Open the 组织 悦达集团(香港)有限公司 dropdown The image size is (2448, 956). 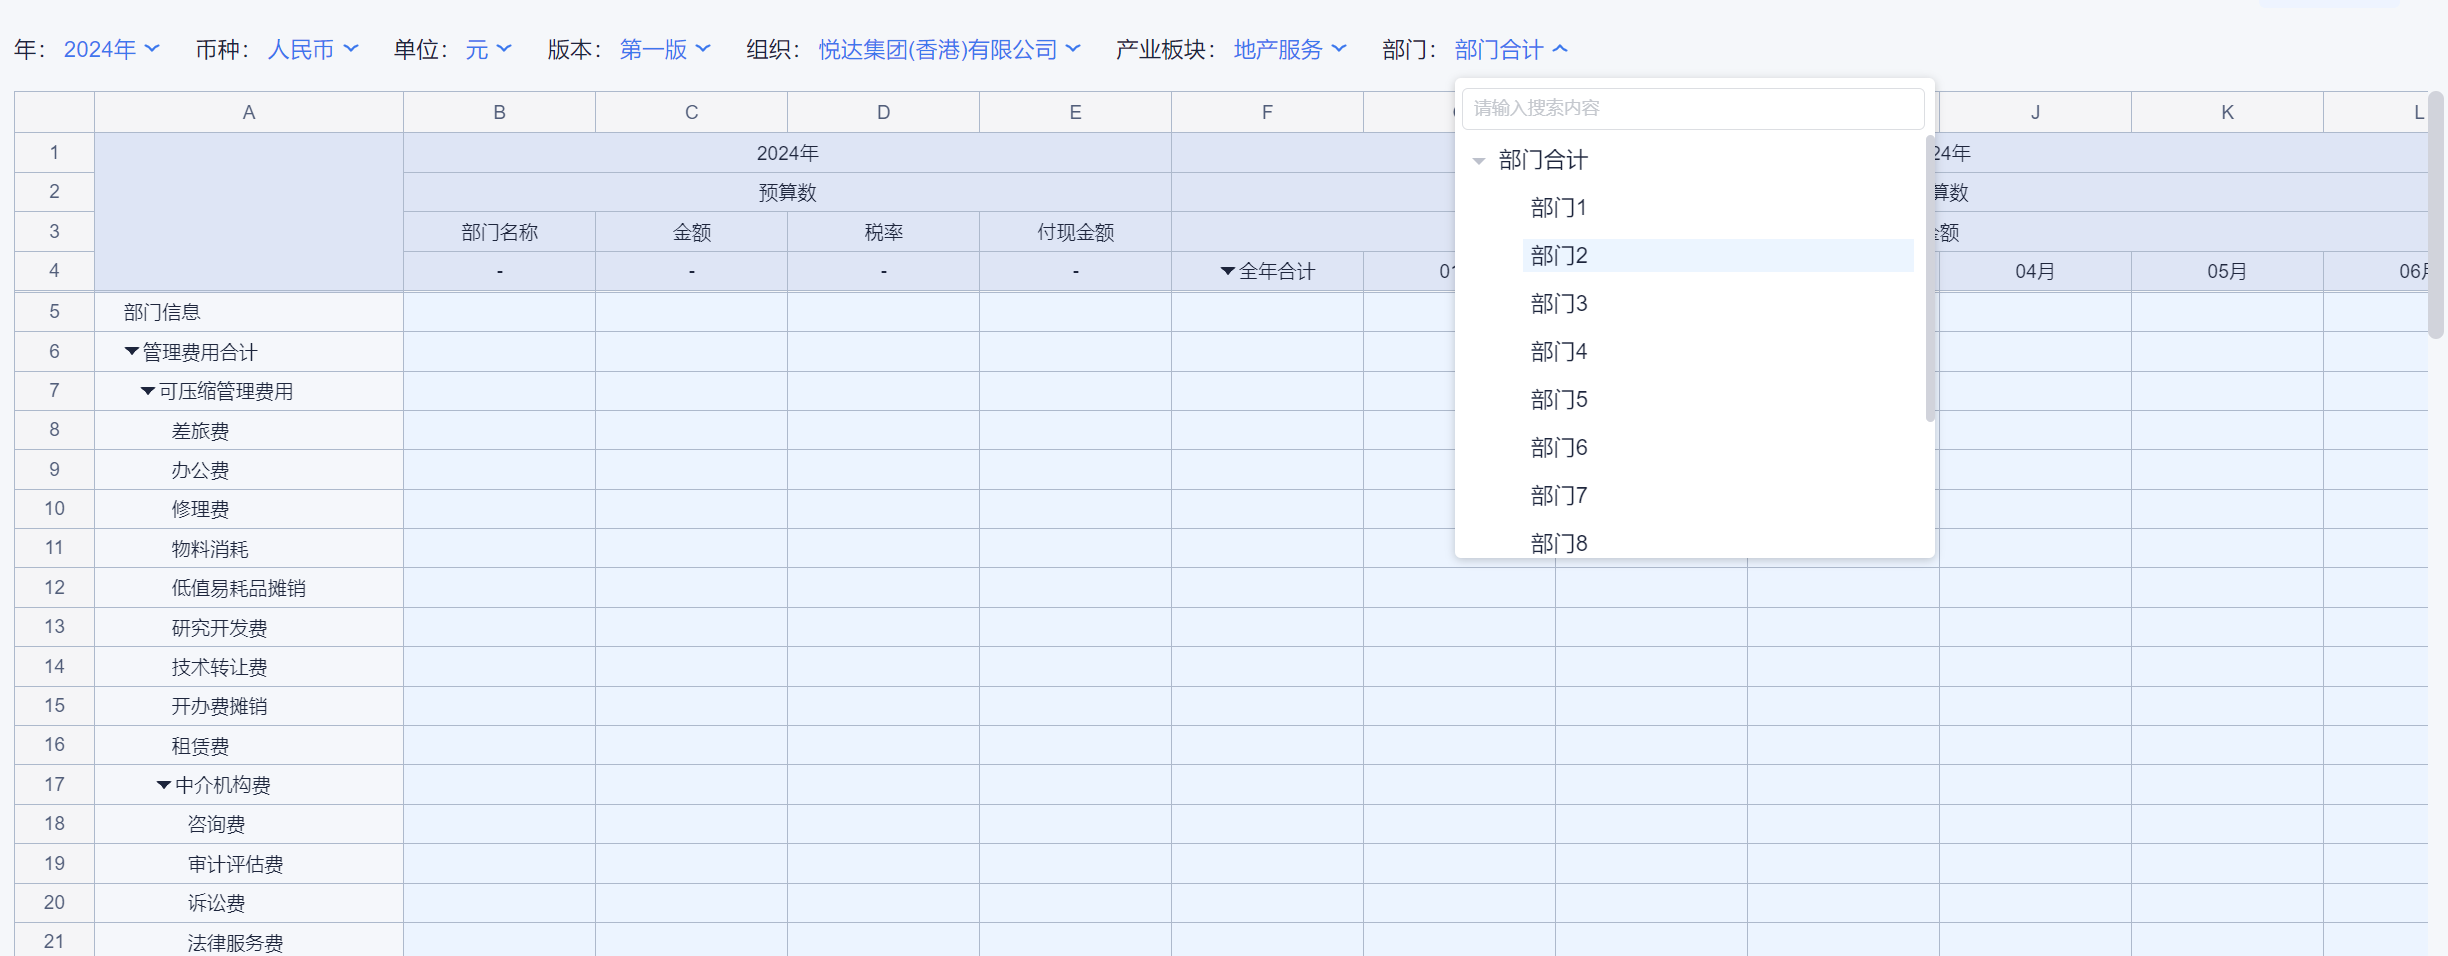(948, 49)
